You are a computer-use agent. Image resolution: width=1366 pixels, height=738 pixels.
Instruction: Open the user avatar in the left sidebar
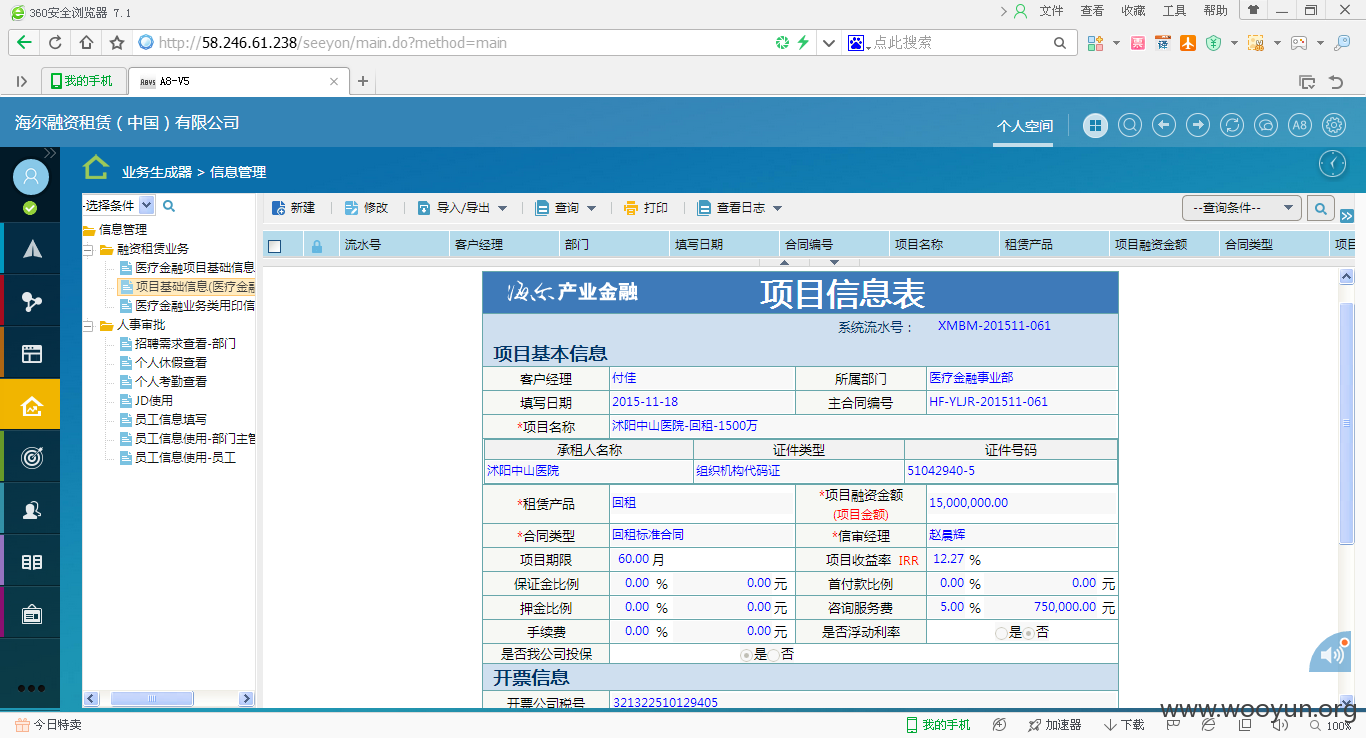click(31, 177)
